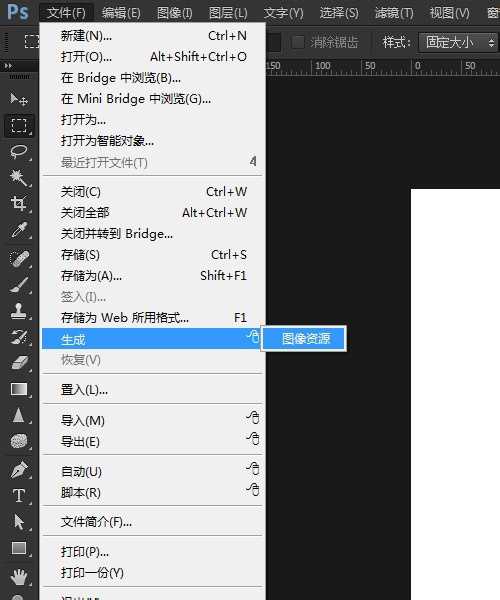Select the Sponge tool

click(18, 441)
